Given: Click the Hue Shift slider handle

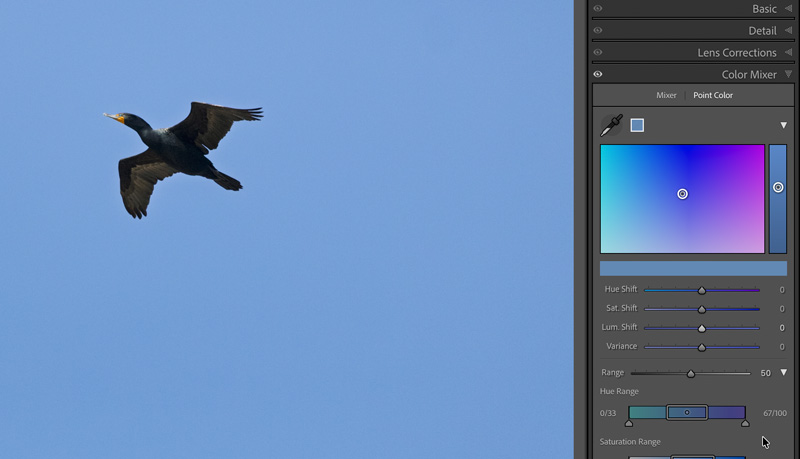Looking at the screenshot, I should pos(702,290).
